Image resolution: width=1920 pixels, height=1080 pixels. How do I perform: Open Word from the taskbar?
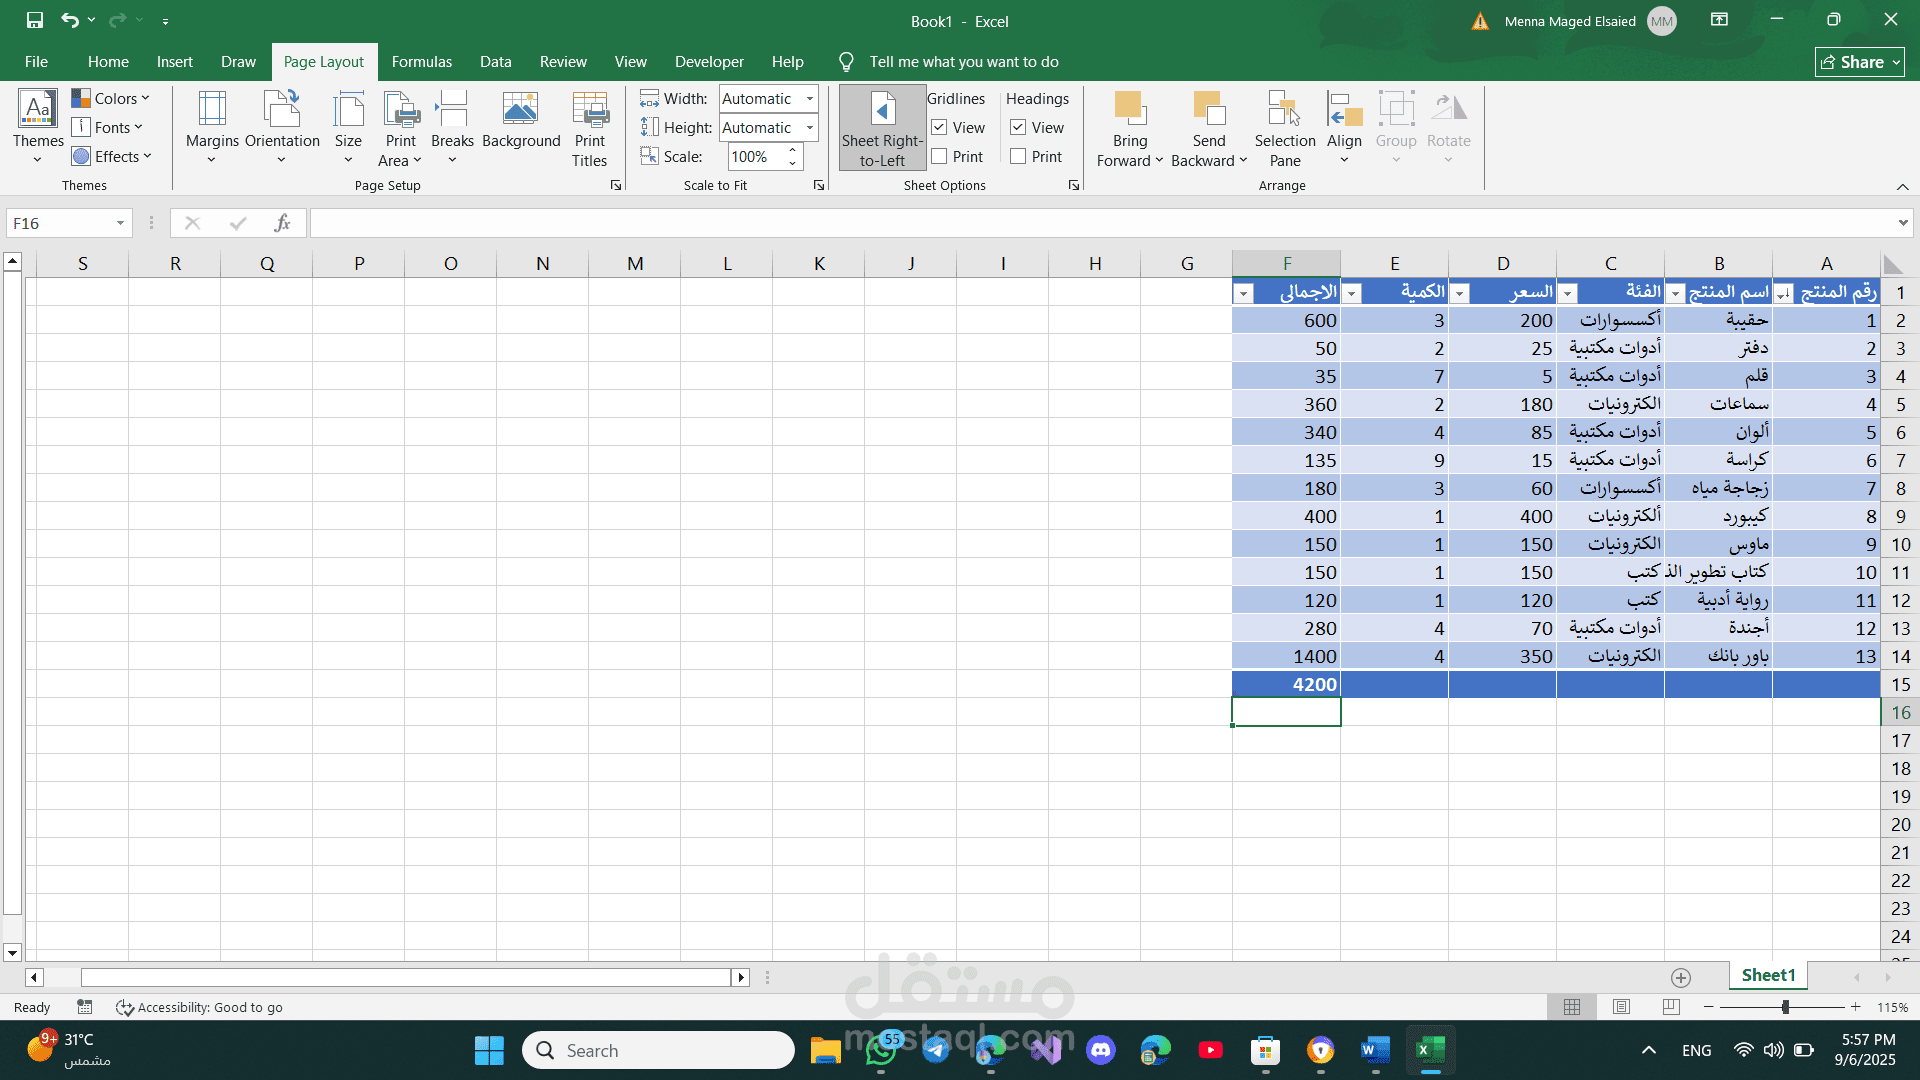coord(1376,1050)
